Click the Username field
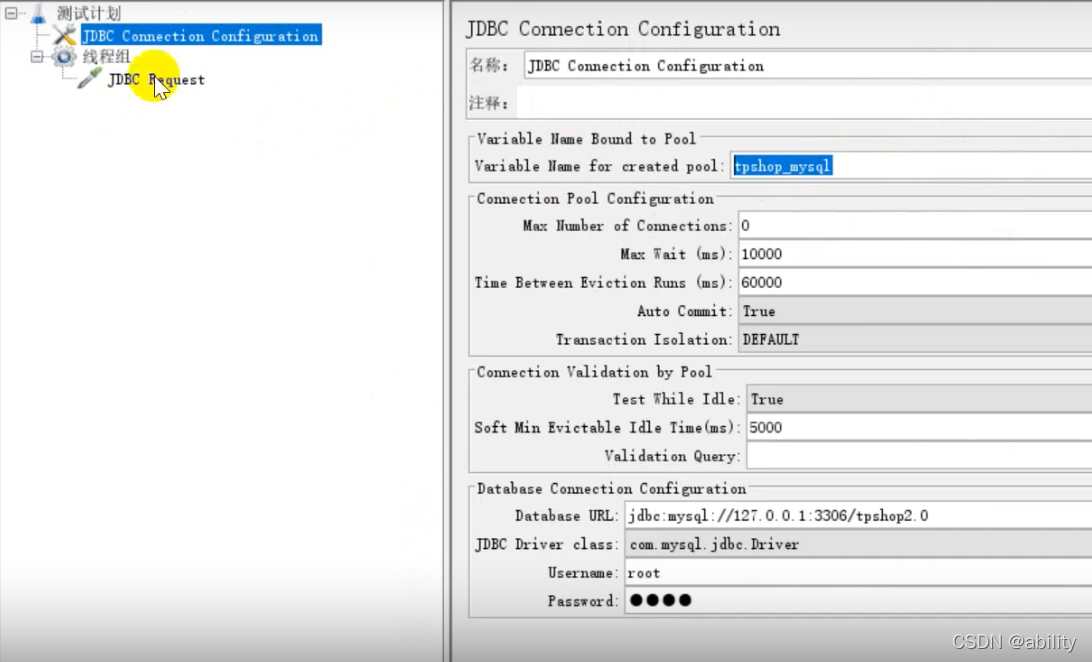Screen dimensions: 1092x662 (858, 573)
